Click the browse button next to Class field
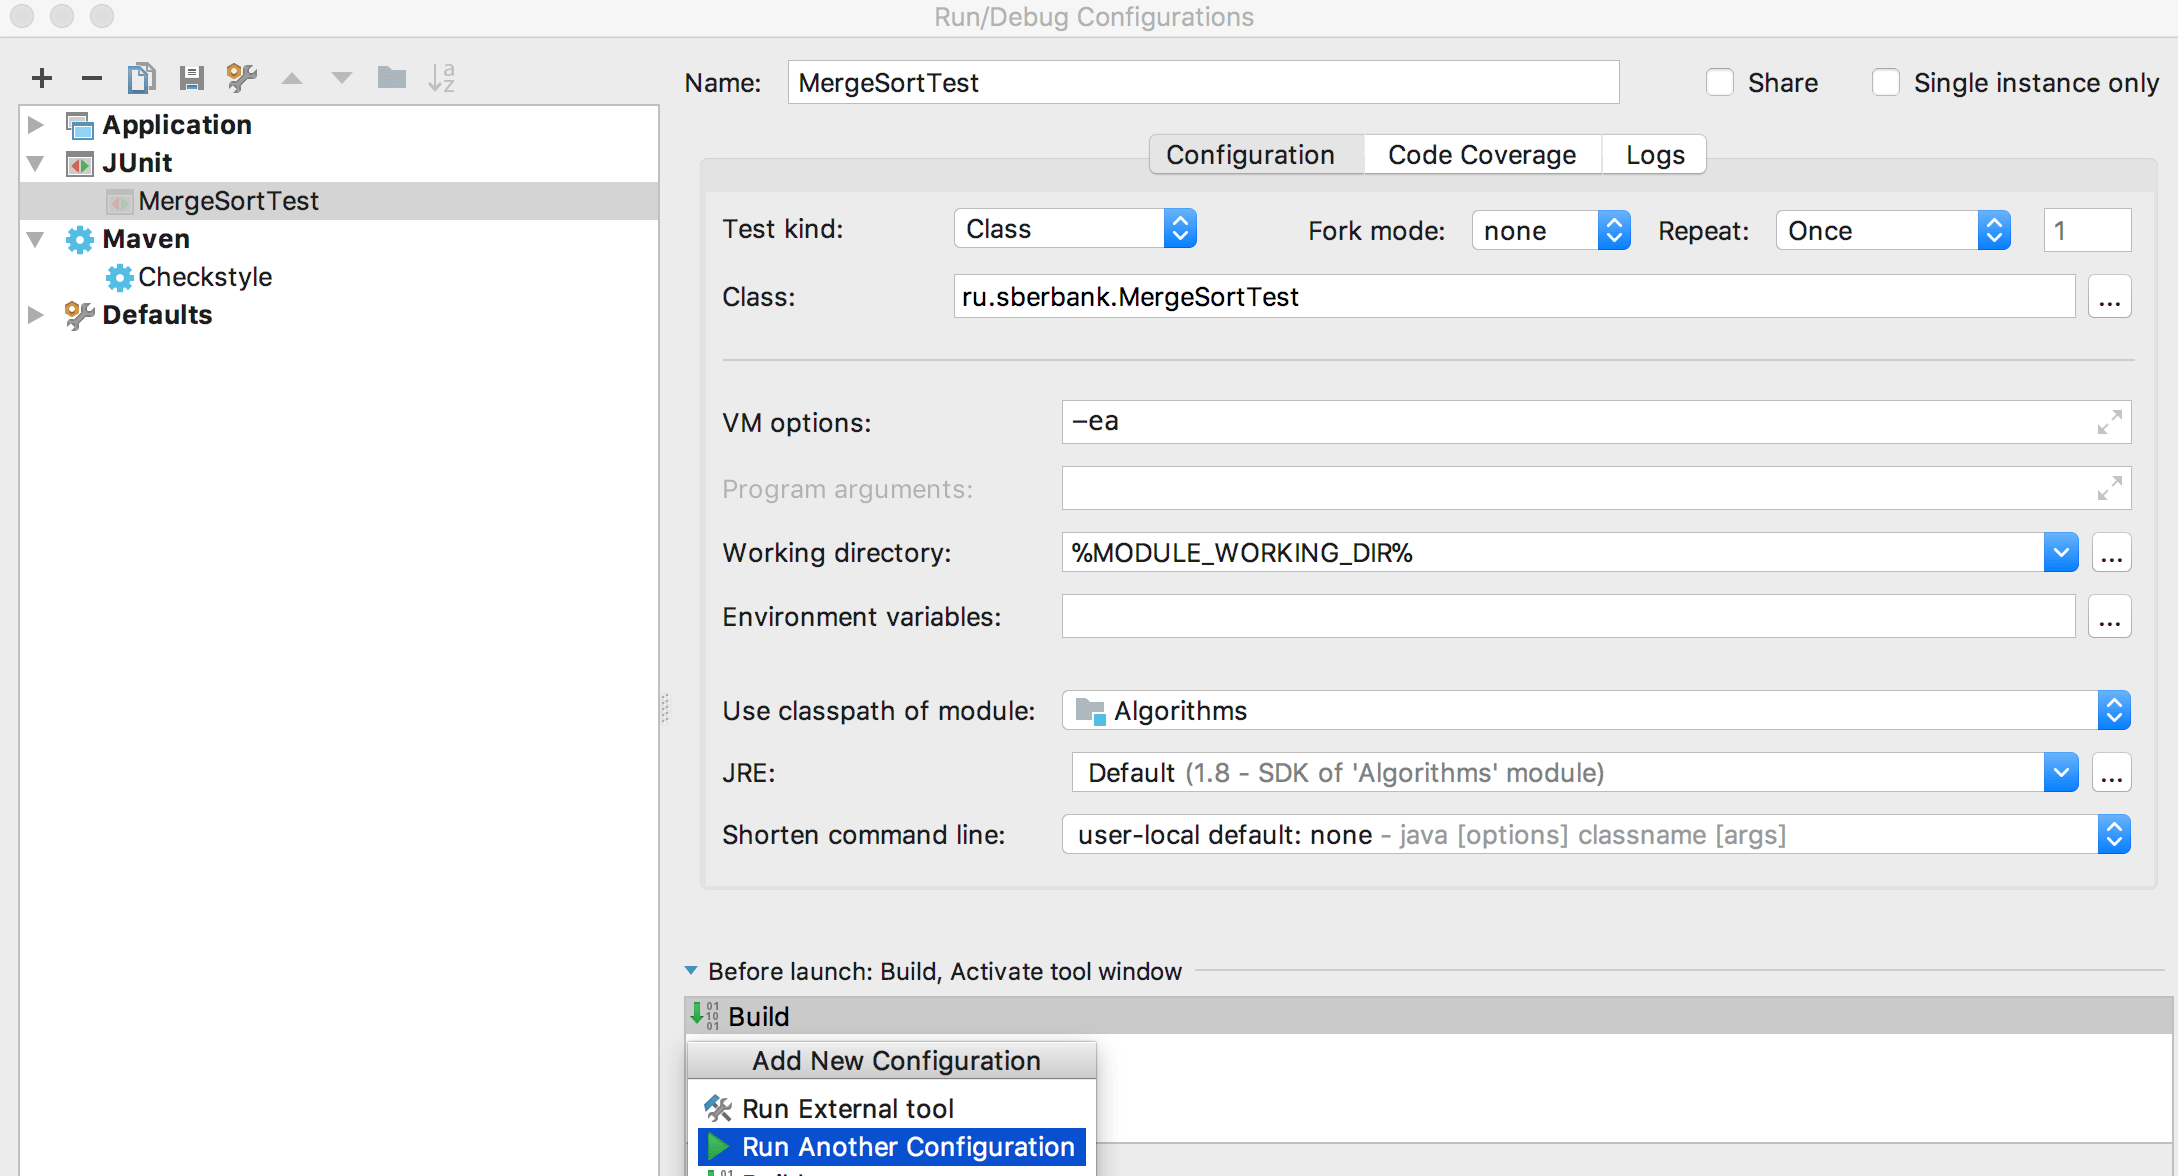Screen dimensions: 2178x1176 point(2109,298)
